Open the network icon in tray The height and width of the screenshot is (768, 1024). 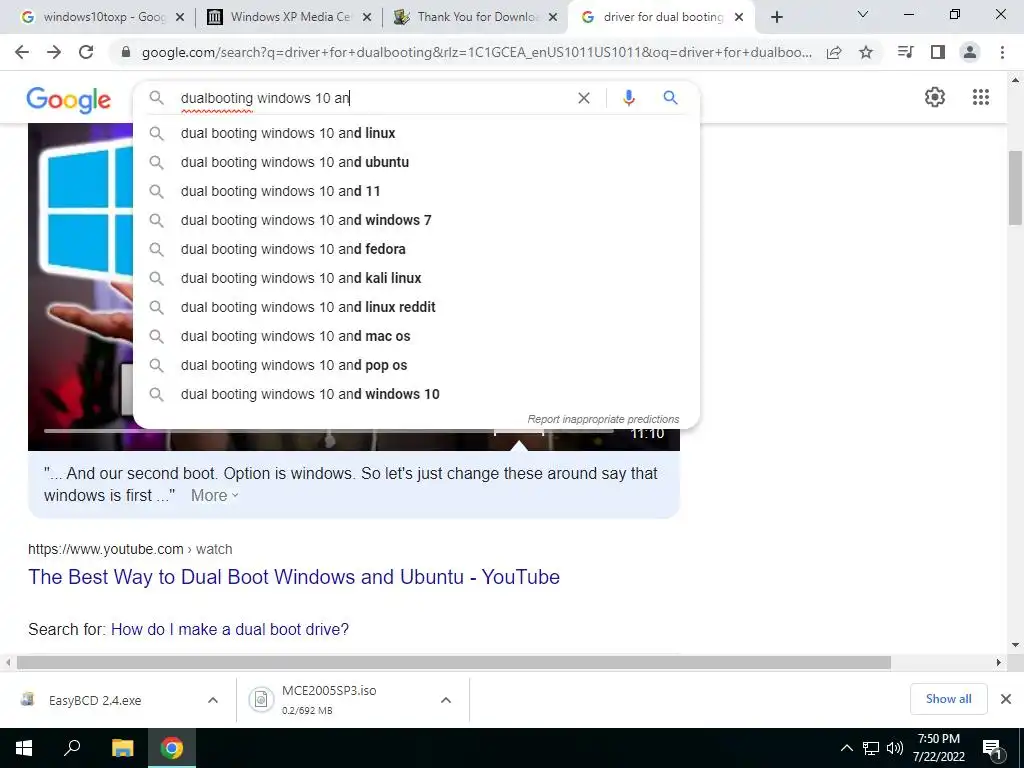tap(871, 748)
